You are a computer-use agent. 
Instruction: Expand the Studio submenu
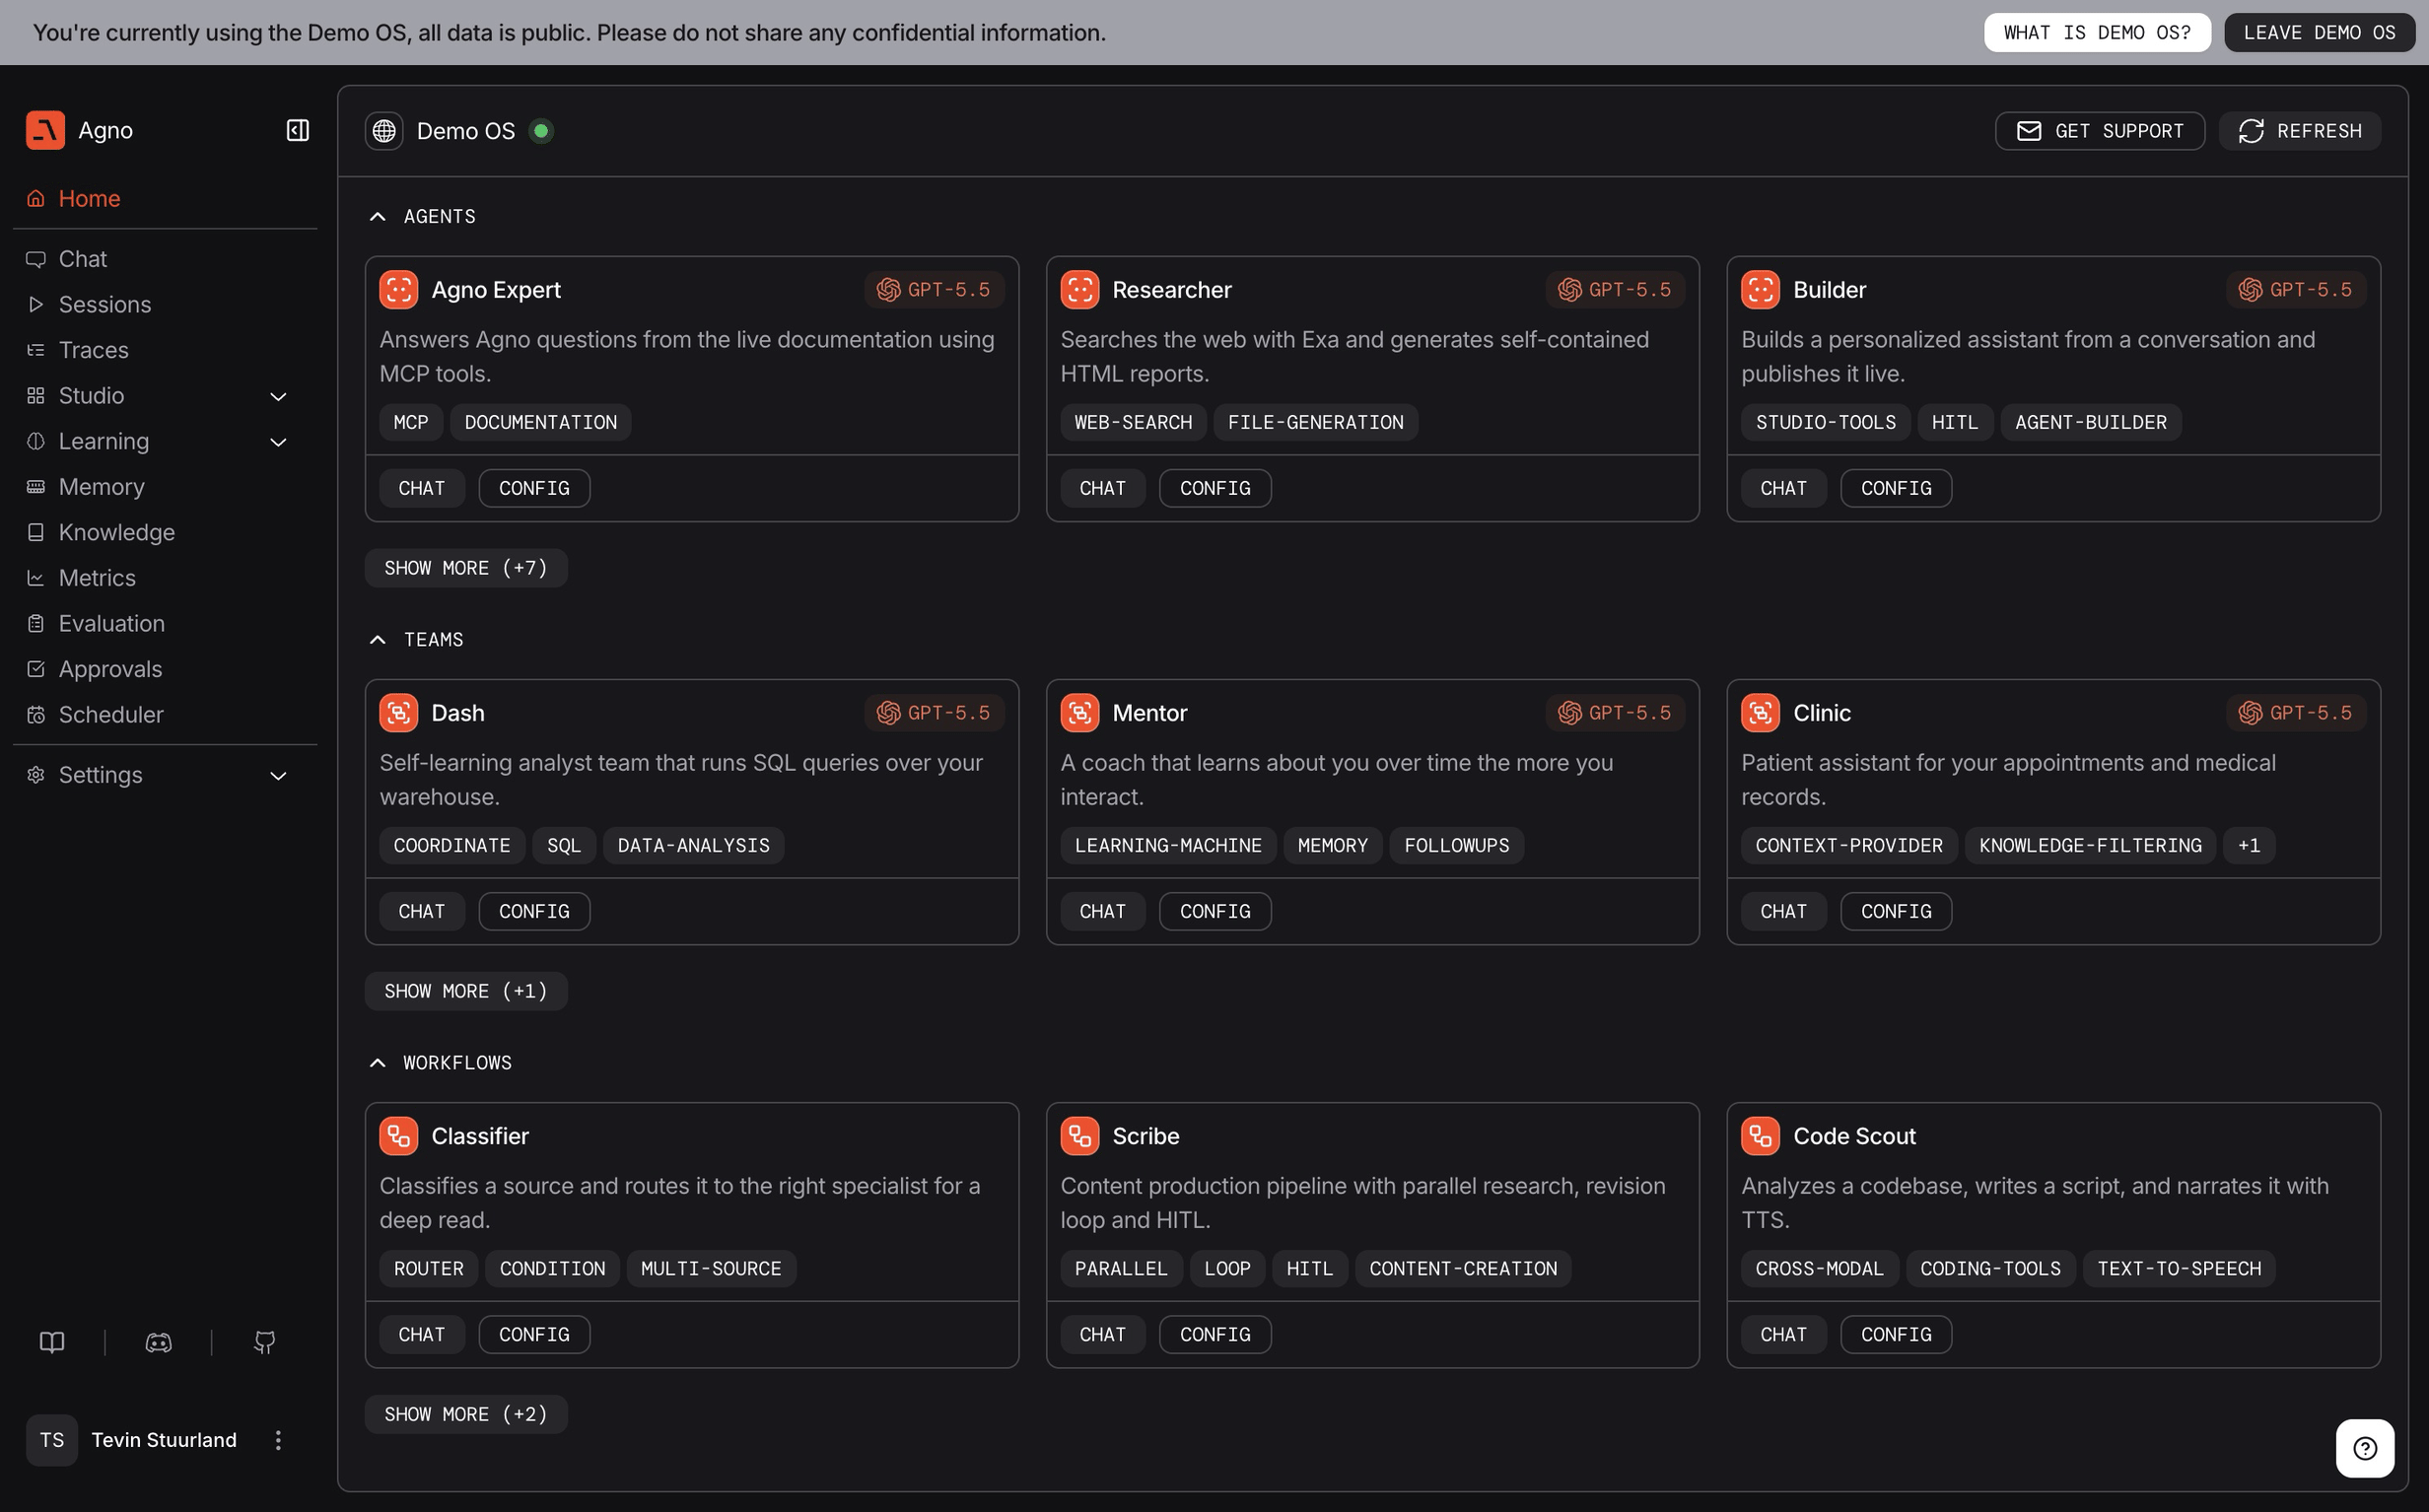(279, 396)
